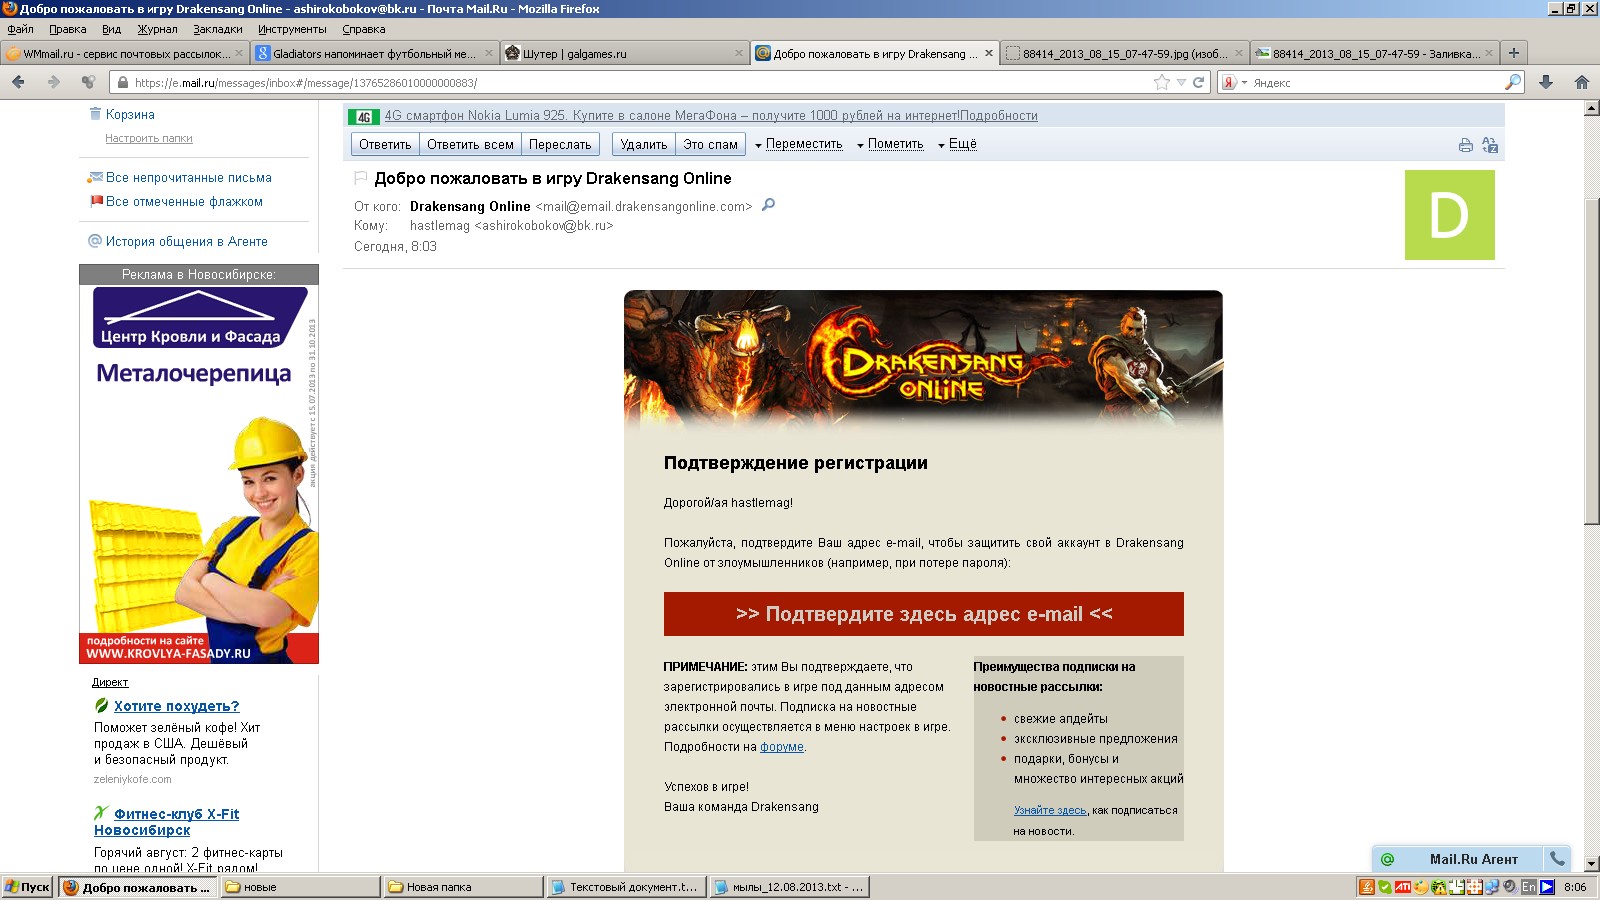Open the Mail.Ru Агент panel

click(1473, 859)
